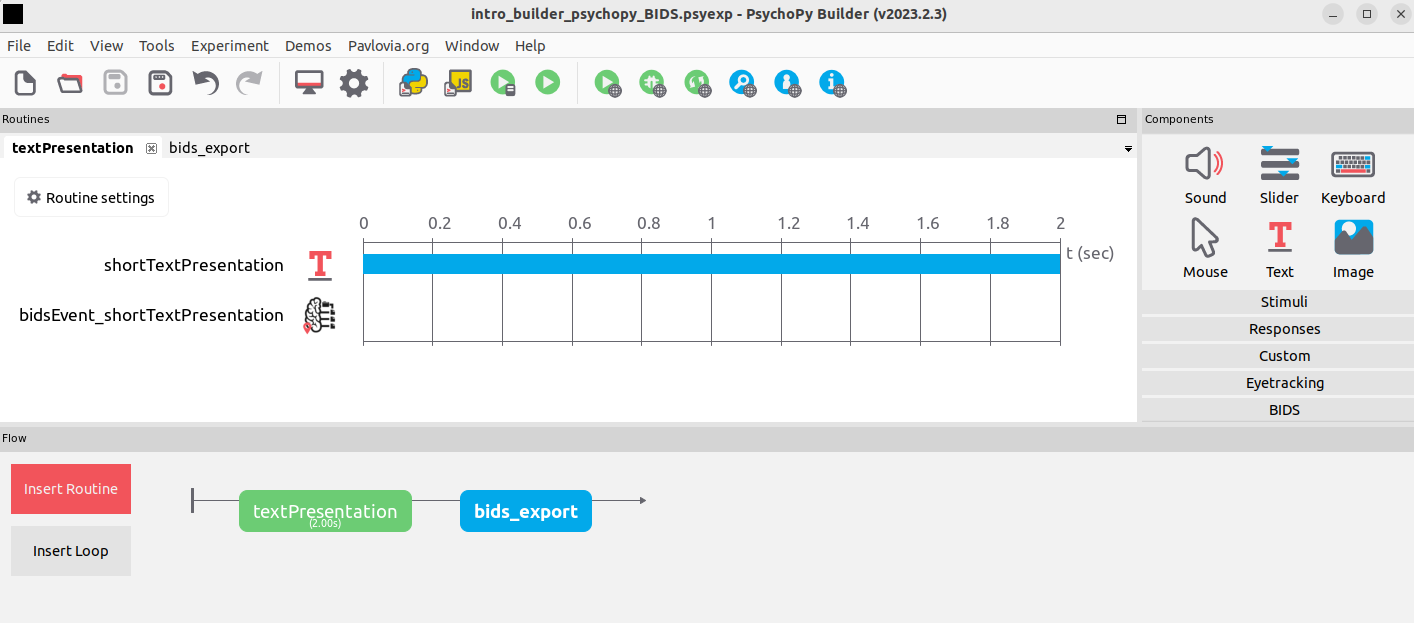Viewport: 1414px width, 623px height.
Task: Open the Tools menu
Action: [x=156, y=46]
